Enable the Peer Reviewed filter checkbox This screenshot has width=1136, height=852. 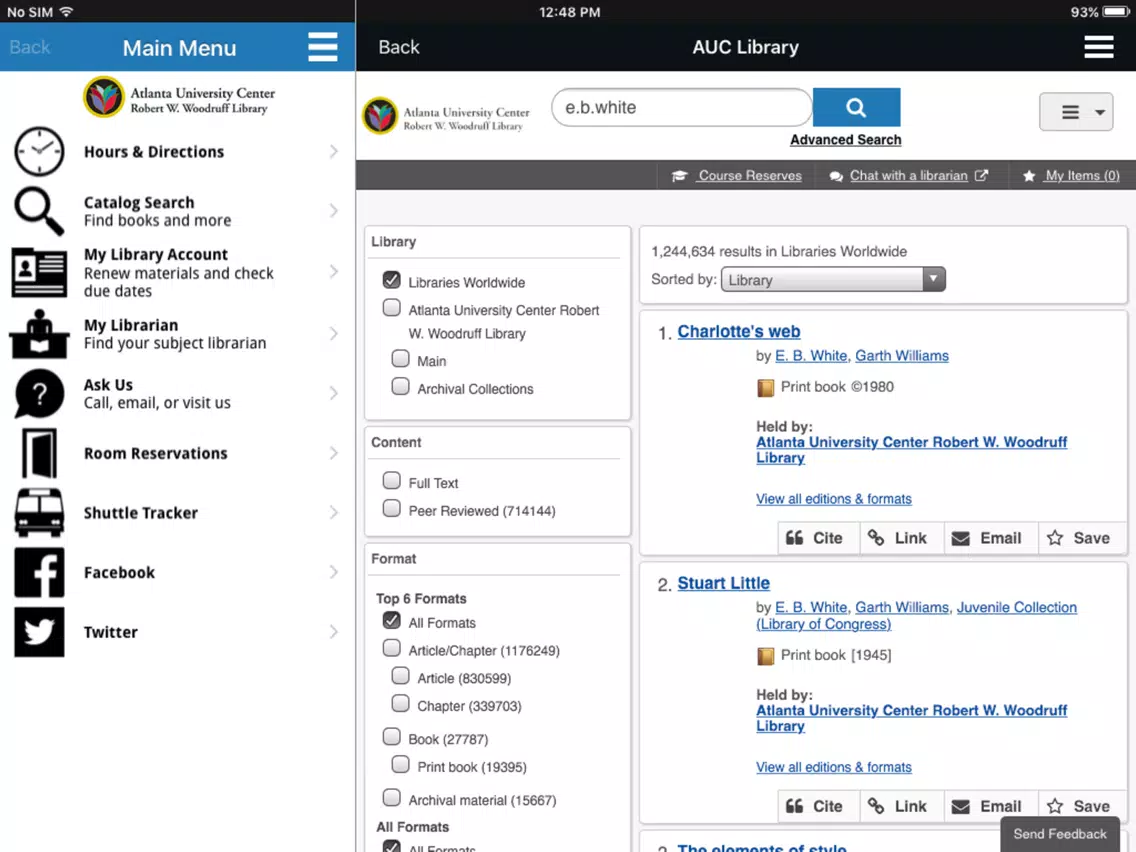pos(391,509)
